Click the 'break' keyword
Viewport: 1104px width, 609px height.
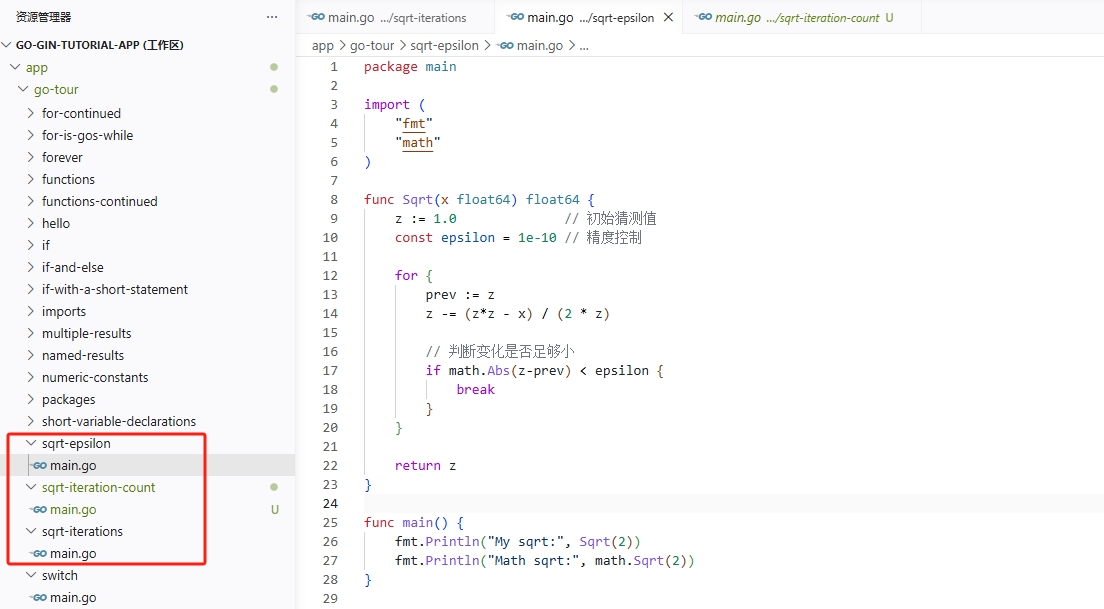tap(475, 389)
